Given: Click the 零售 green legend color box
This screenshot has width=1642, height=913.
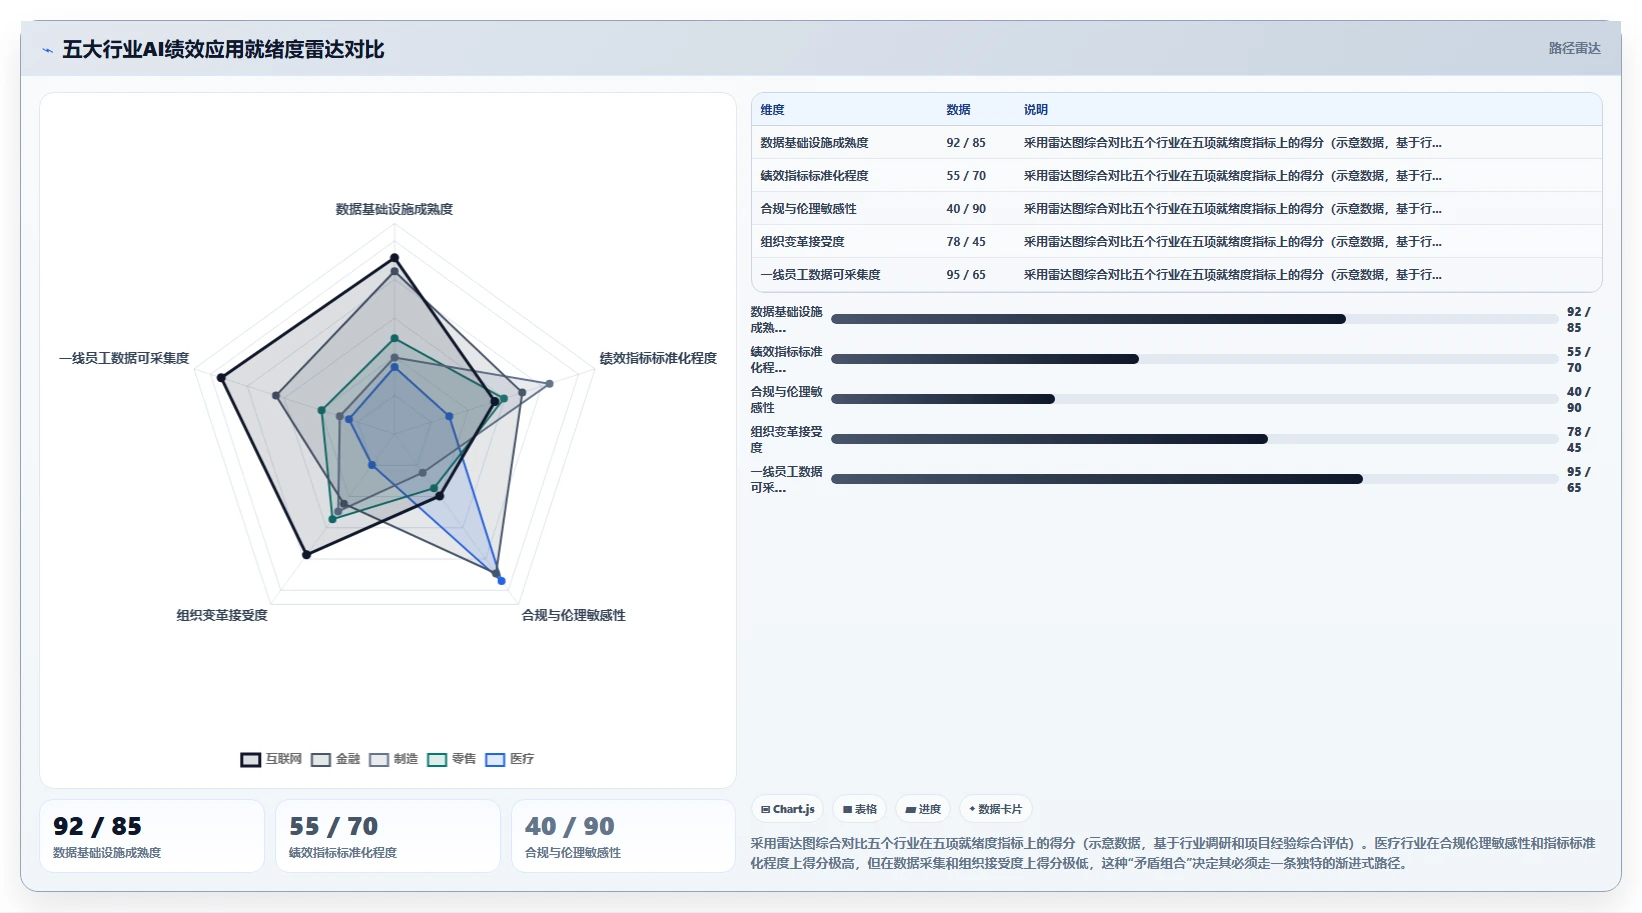Looking at the screenshot, I should click(x=437, y=760).
